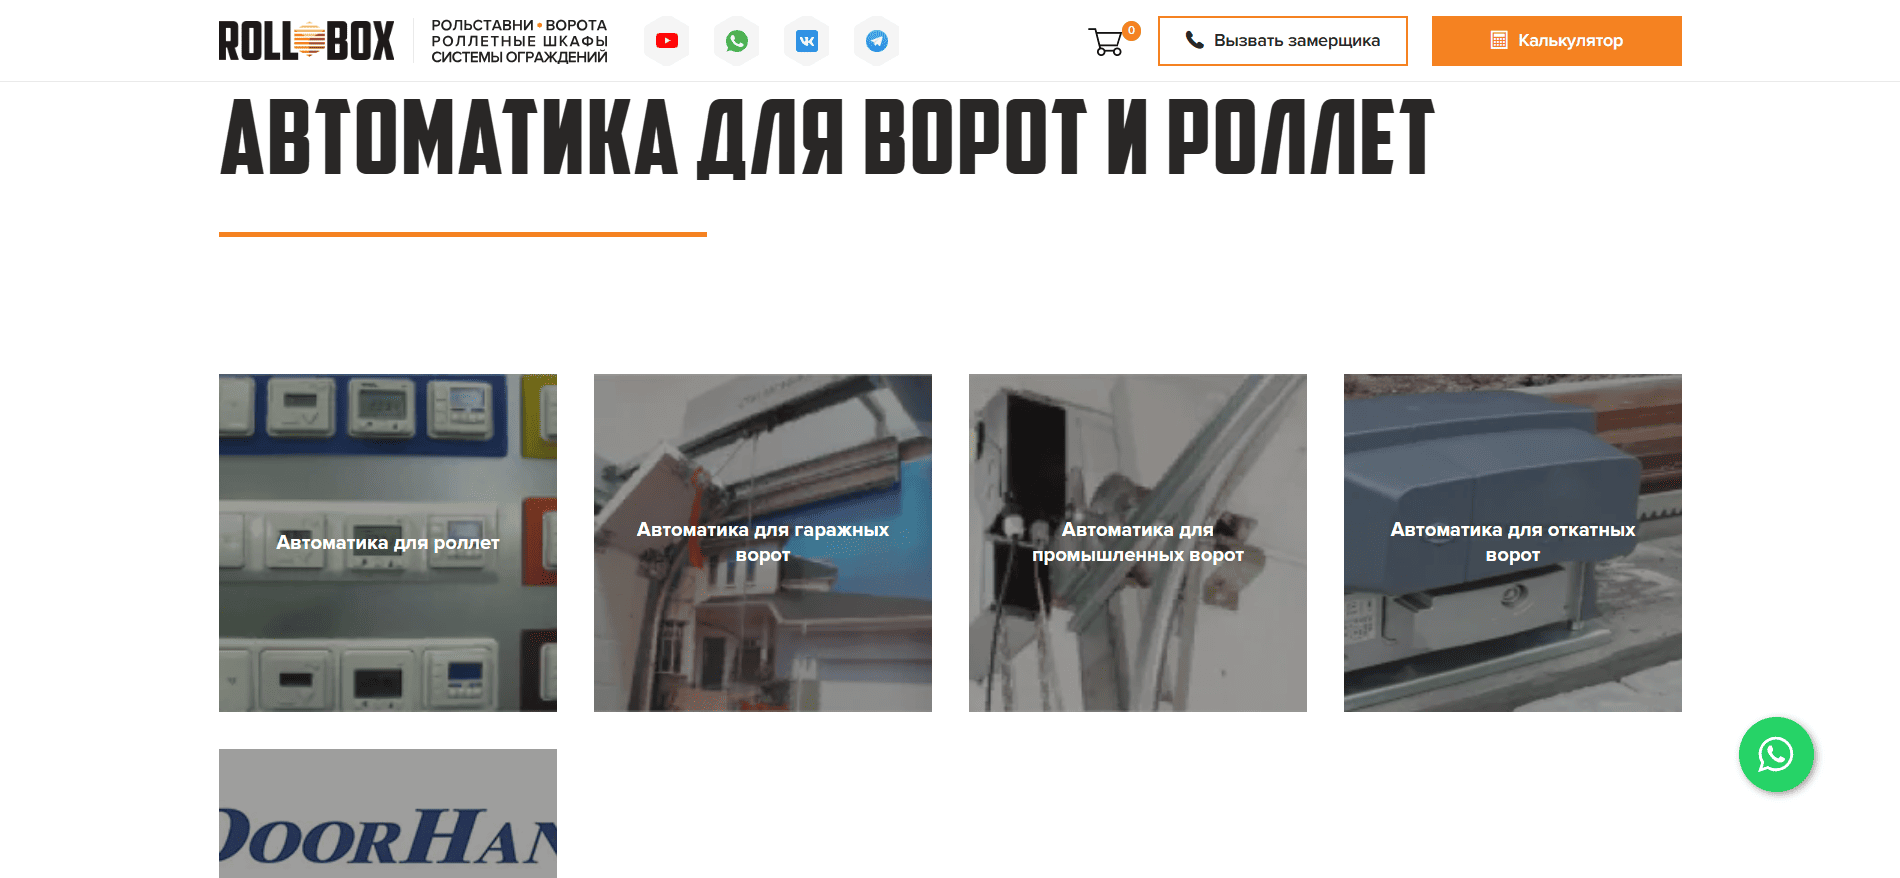
Task: Select Автоматика для гаражных ворот tile
Action: click(762, 543)
